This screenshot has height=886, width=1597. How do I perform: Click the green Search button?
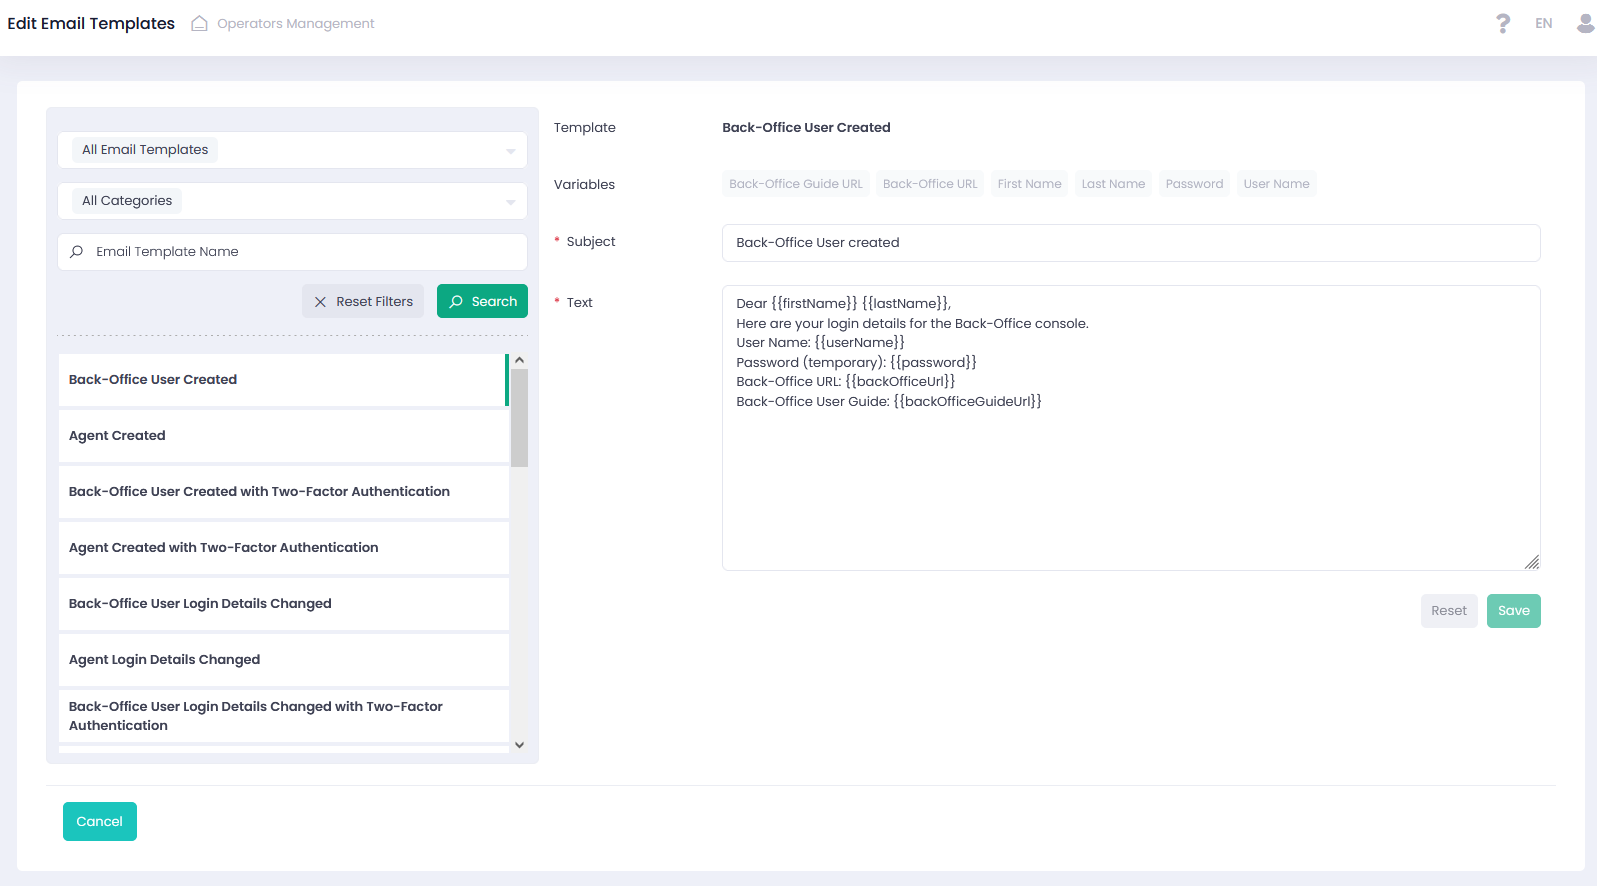482,302
